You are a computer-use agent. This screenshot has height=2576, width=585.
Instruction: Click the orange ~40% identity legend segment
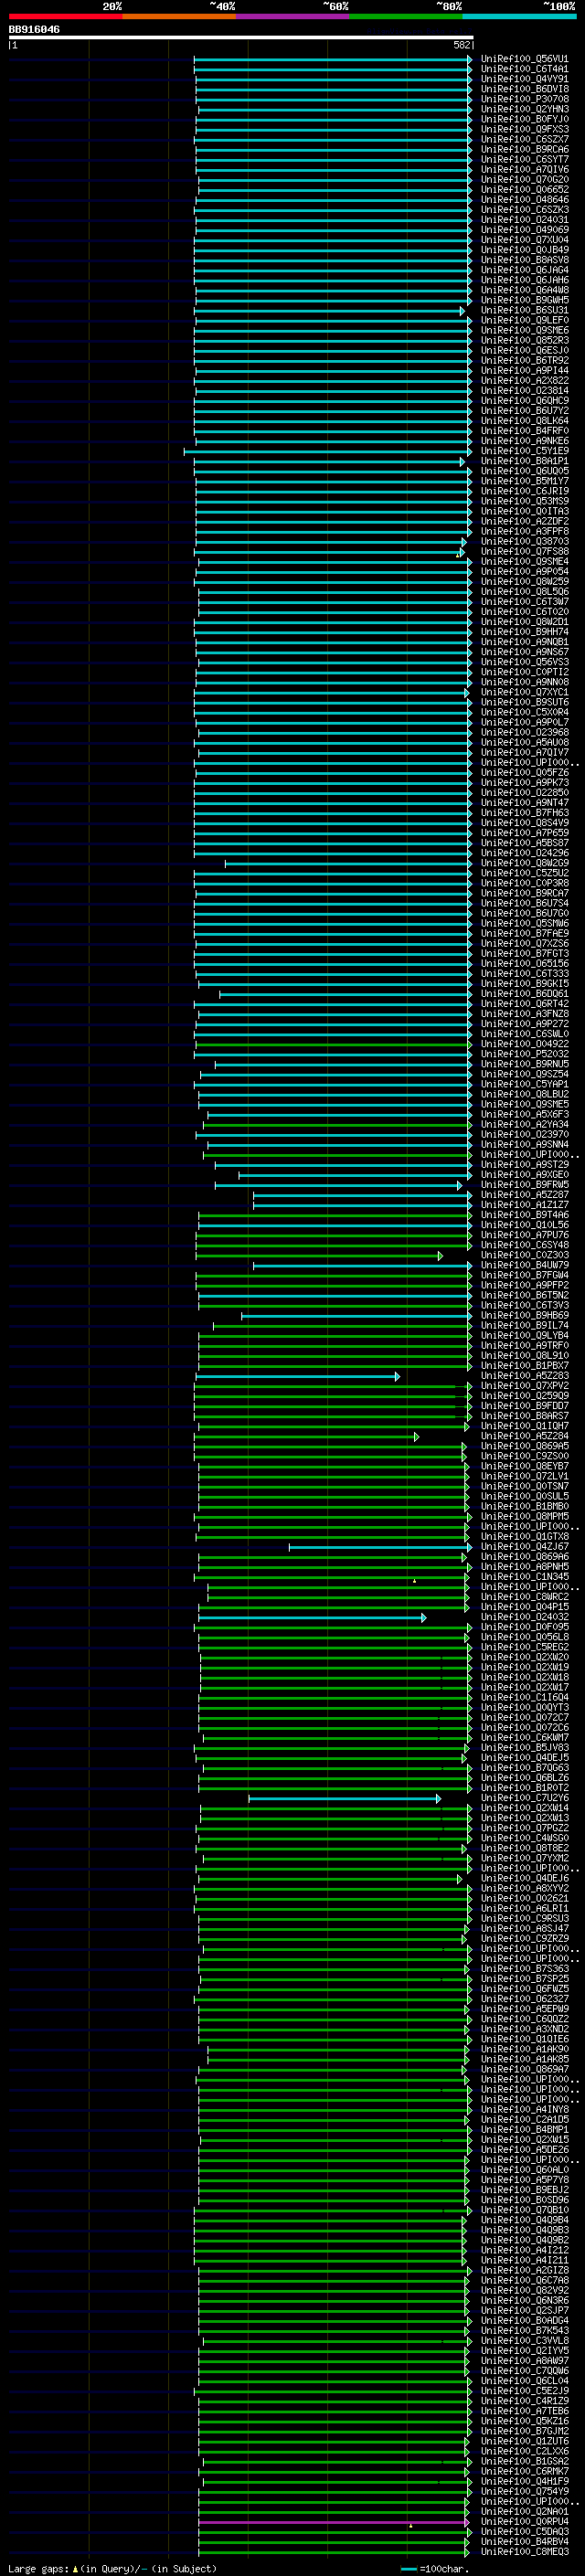pyautogui.click(x=179, y=16)
